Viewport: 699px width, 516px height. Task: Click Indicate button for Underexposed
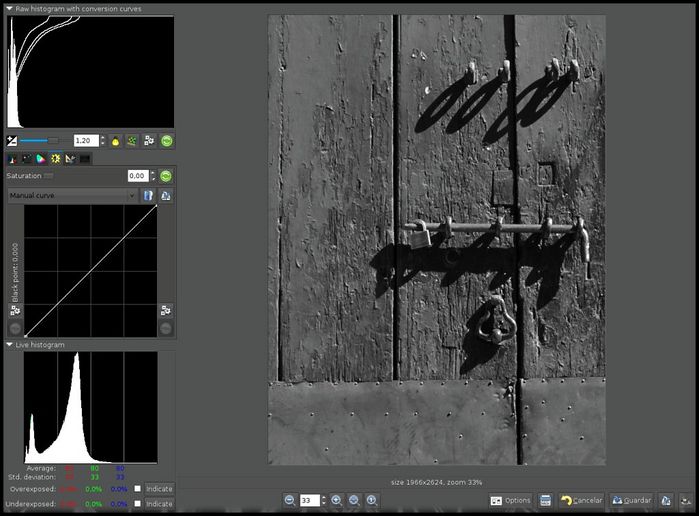point(159,504)
